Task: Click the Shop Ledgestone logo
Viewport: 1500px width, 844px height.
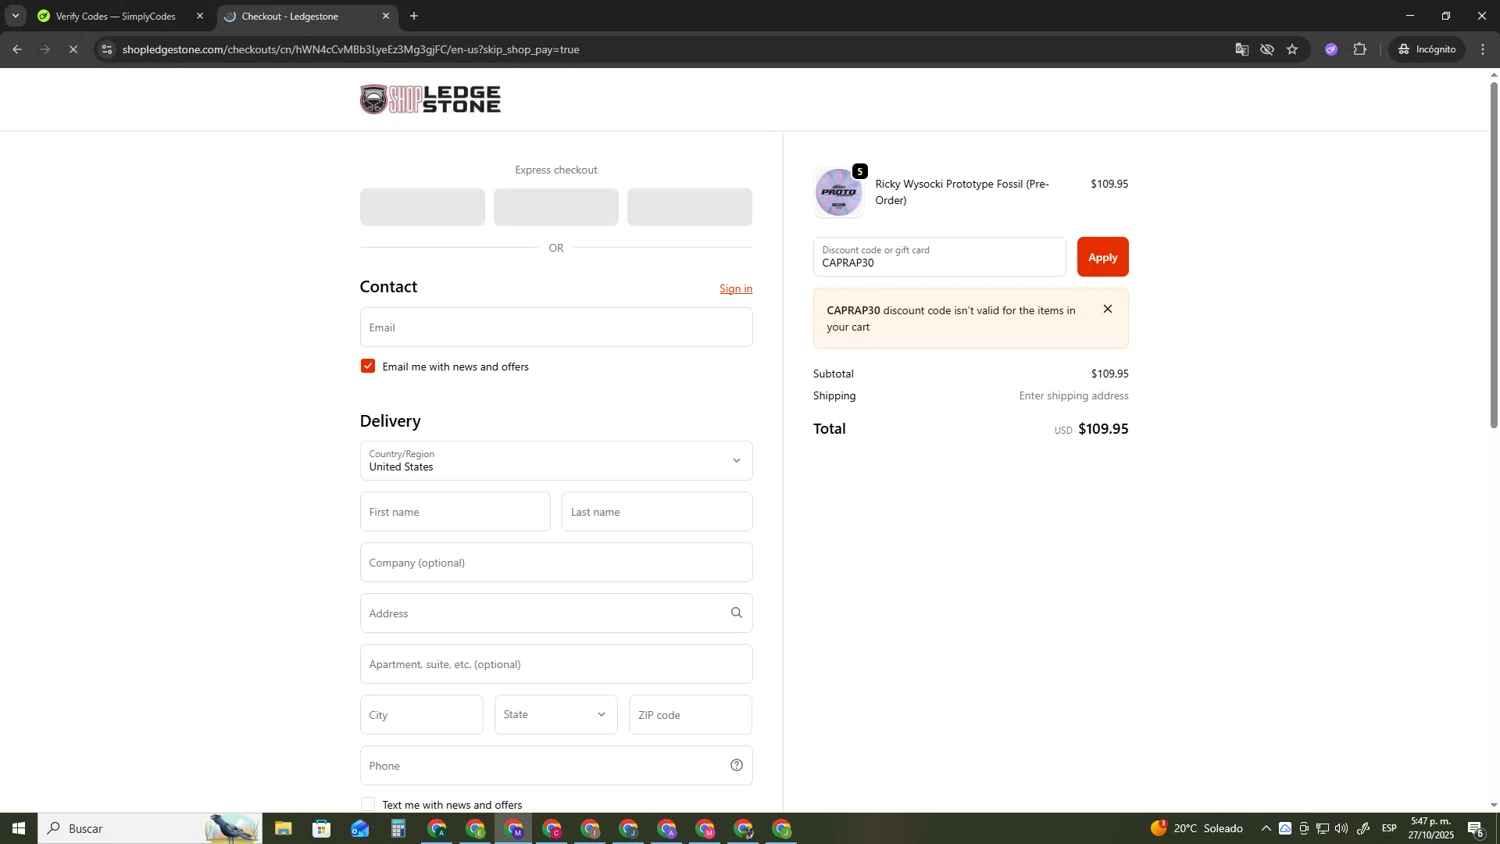Action: point(430,99)
